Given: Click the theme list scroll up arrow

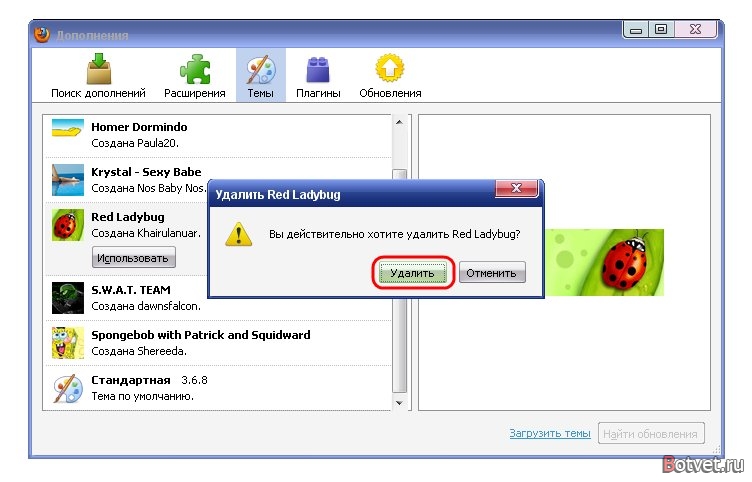Looking at the screenshot, I should coord(399,122).
